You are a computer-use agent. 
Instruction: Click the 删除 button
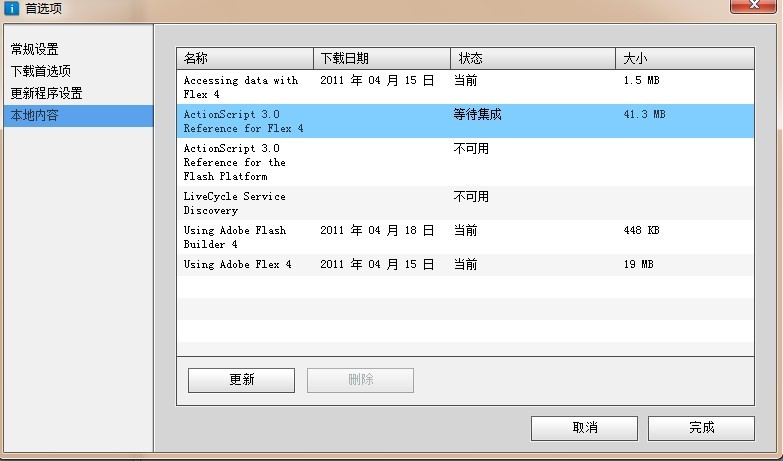click(360, 380)
